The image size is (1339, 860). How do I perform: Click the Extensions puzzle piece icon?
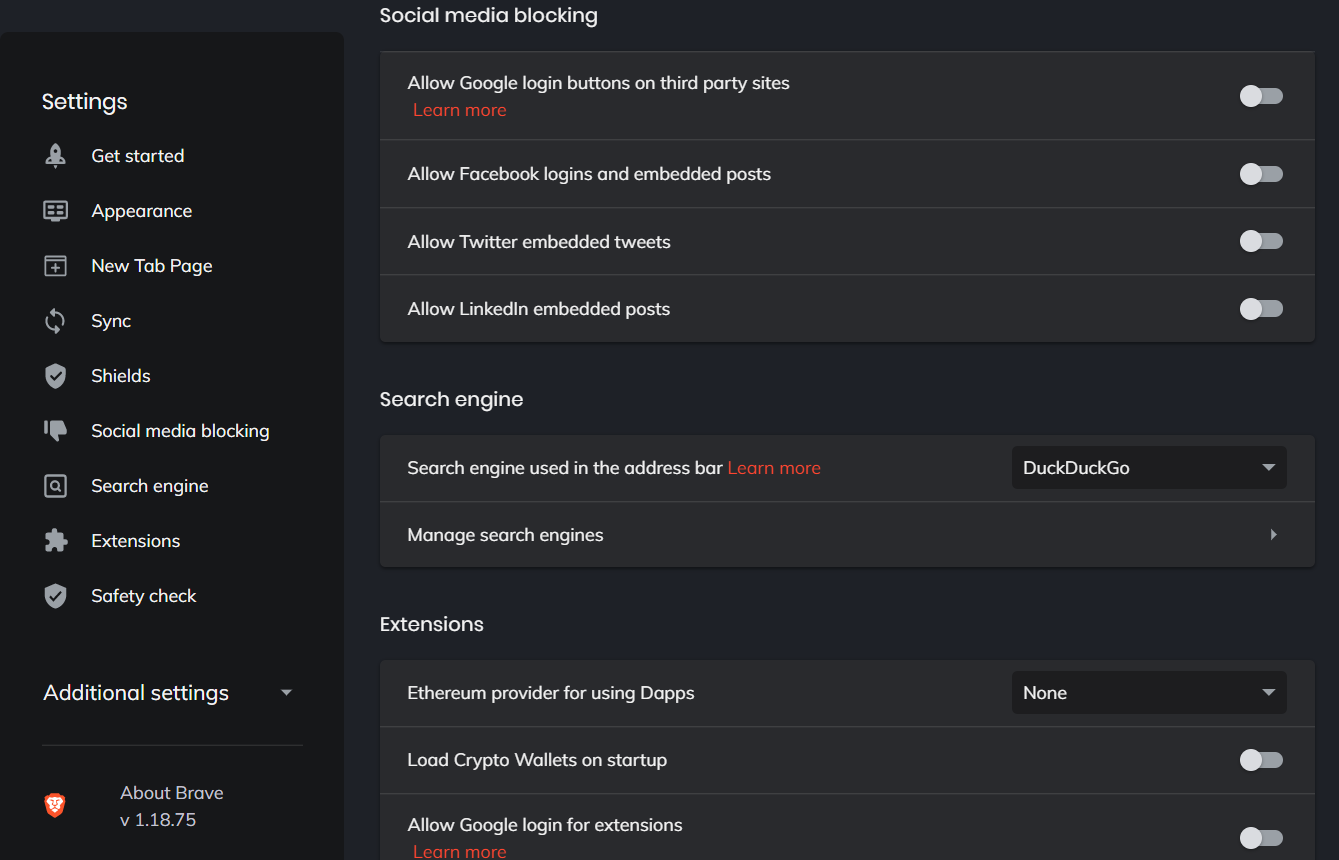click(x=56, y=541)
